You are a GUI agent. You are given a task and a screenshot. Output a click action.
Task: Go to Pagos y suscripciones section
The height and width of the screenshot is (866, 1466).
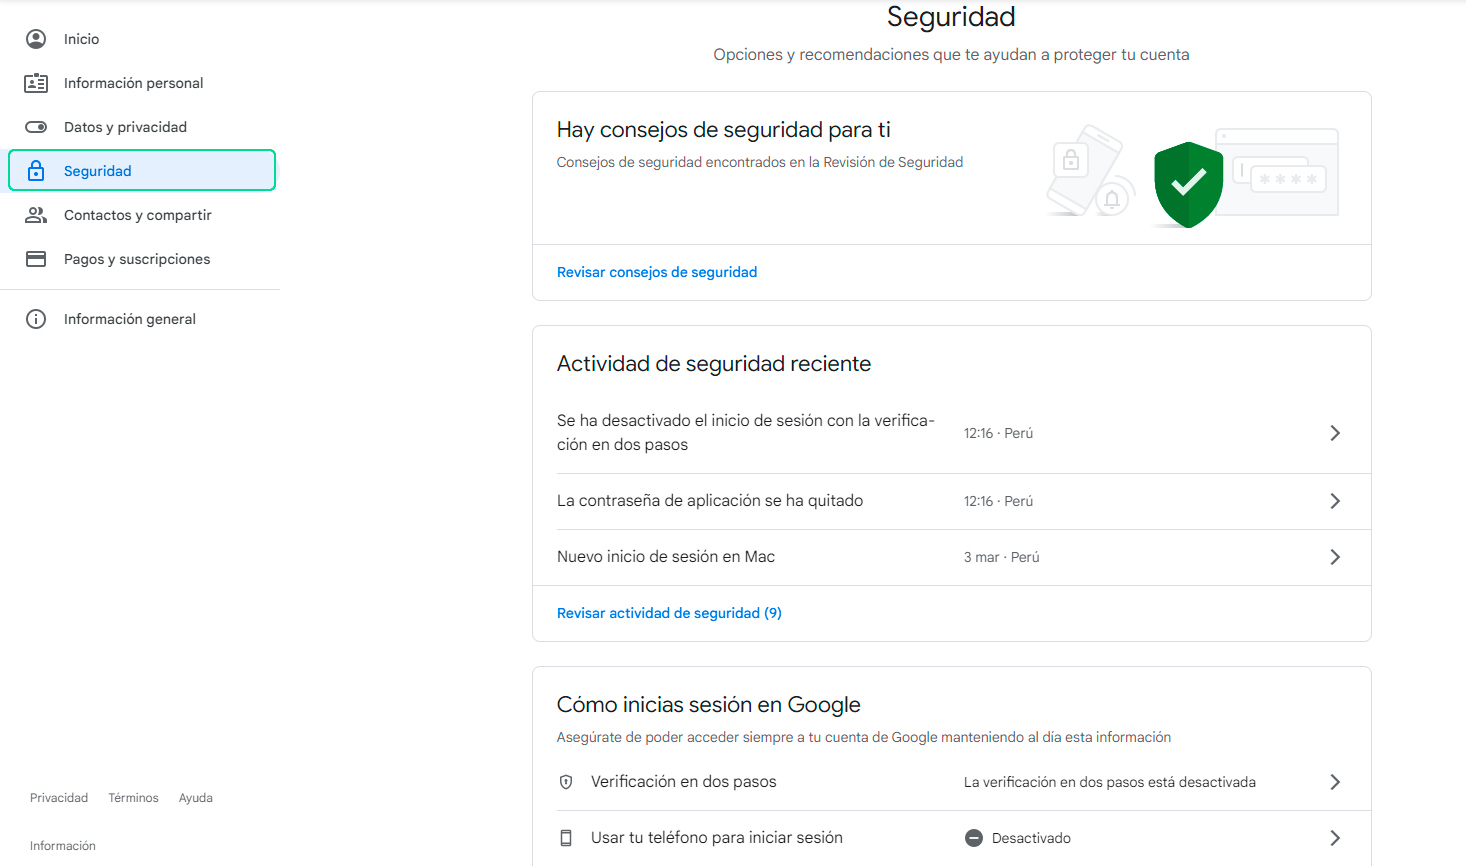137,259
